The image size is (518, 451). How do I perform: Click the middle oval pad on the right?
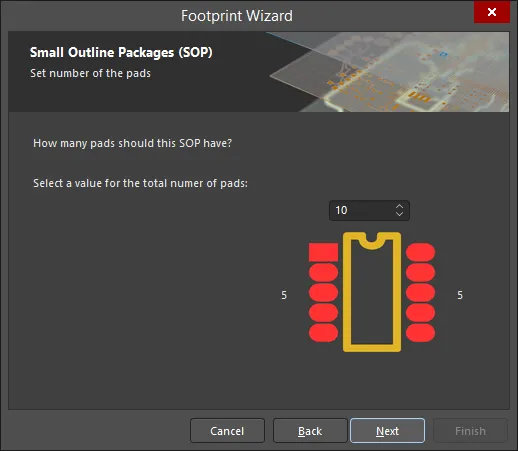420,292
